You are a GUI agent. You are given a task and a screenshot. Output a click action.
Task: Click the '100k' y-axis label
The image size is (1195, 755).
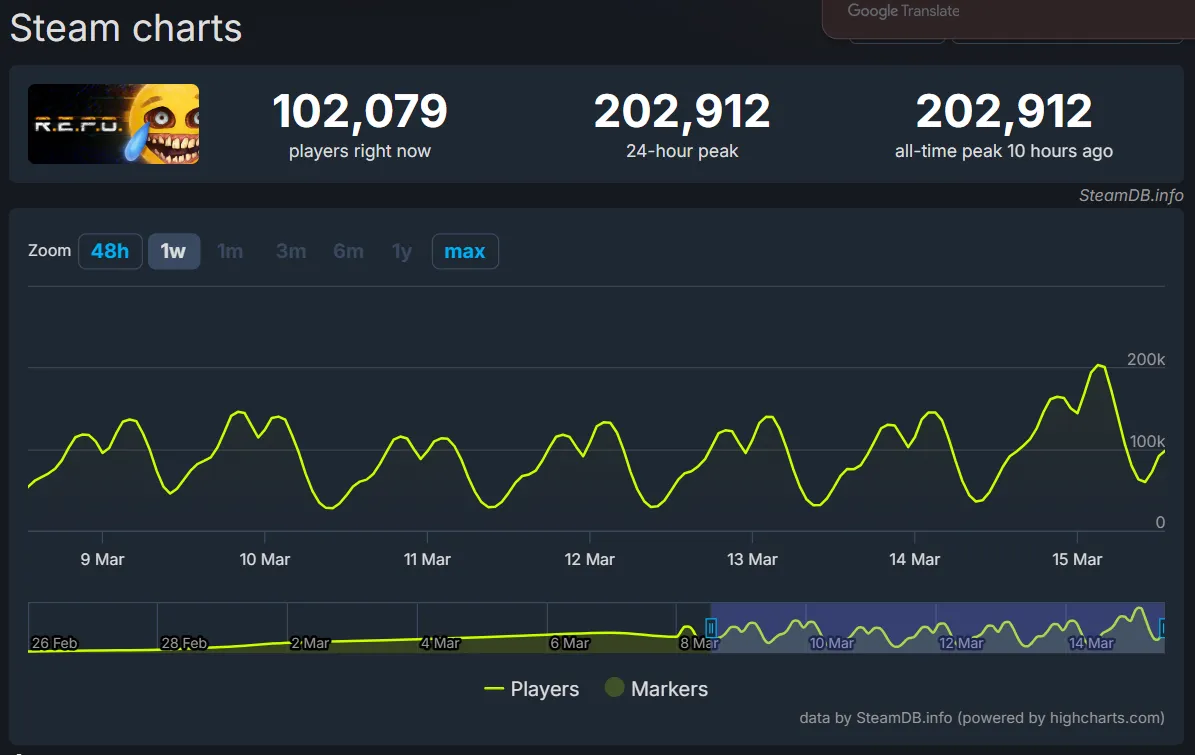(x=1147, y=441)
